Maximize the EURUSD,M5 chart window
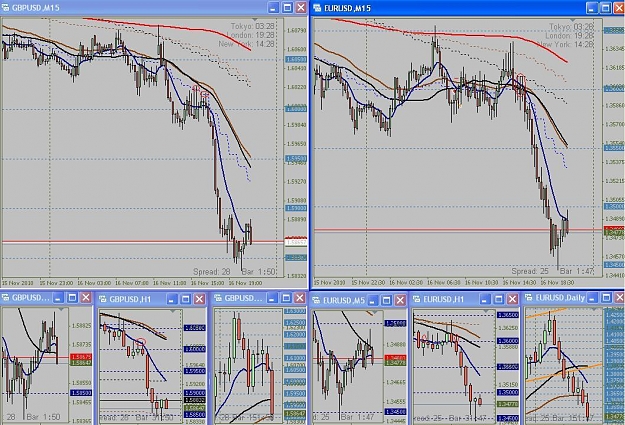Image resolution: width=625 pixels, height=425 pixels. 386,300
